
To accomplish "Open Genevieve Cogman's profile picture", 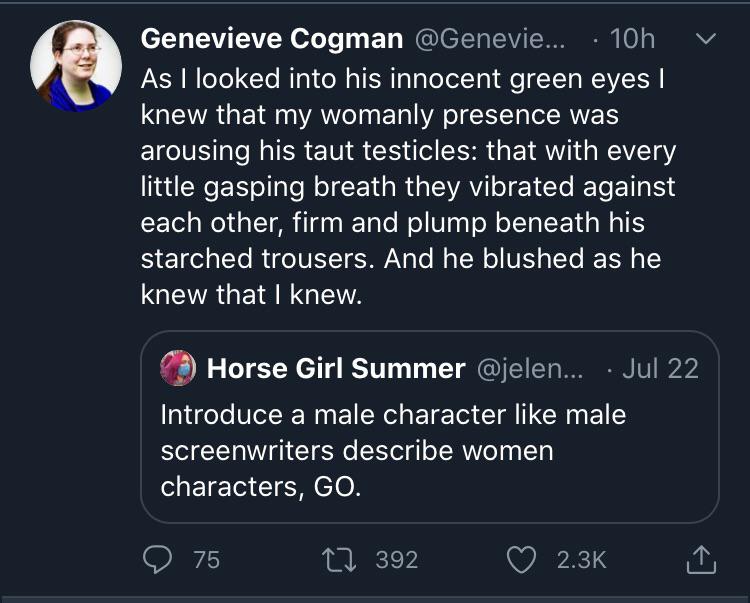I will pos(76,66).
